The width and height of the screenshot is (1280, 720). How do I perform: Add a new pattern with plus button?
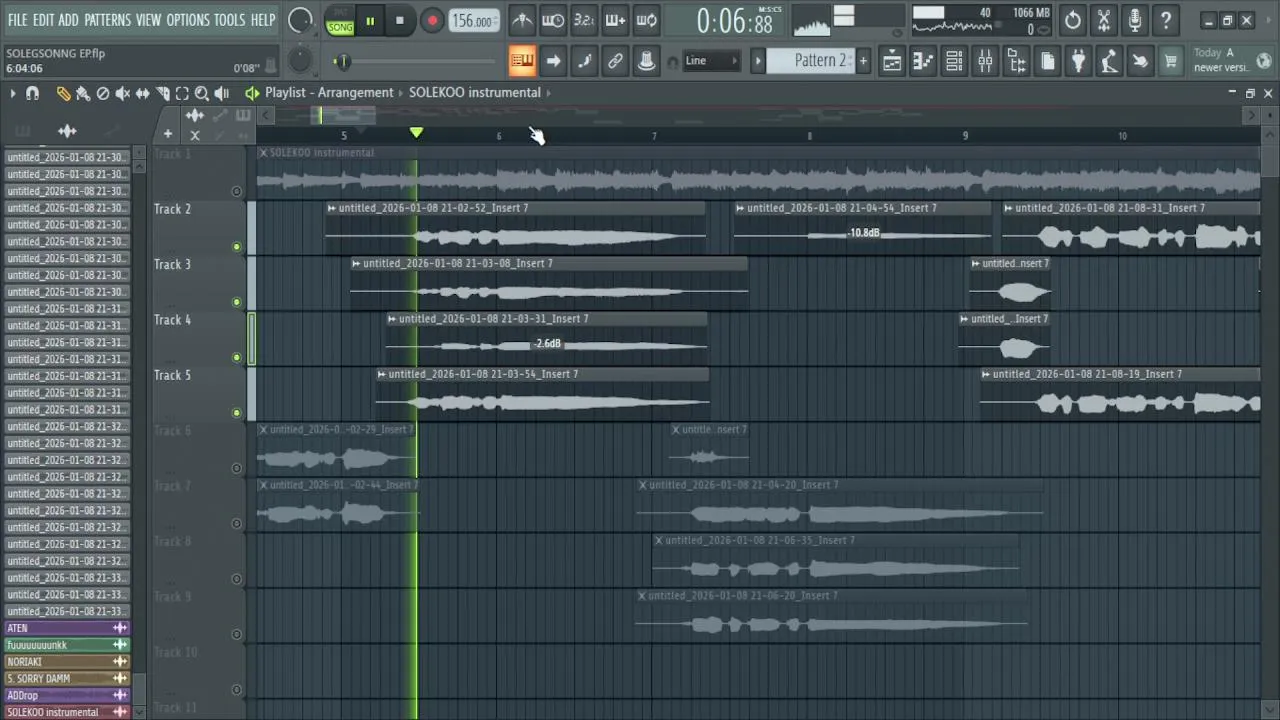tap(863, 61)
